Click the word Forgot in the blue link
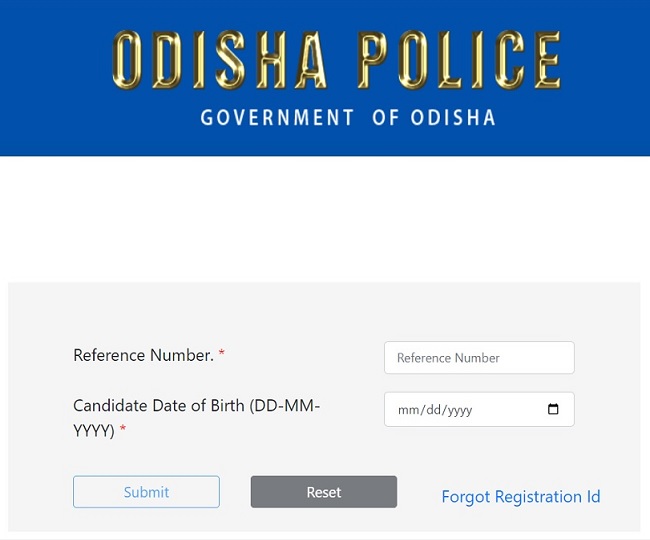 coord(467,497)
